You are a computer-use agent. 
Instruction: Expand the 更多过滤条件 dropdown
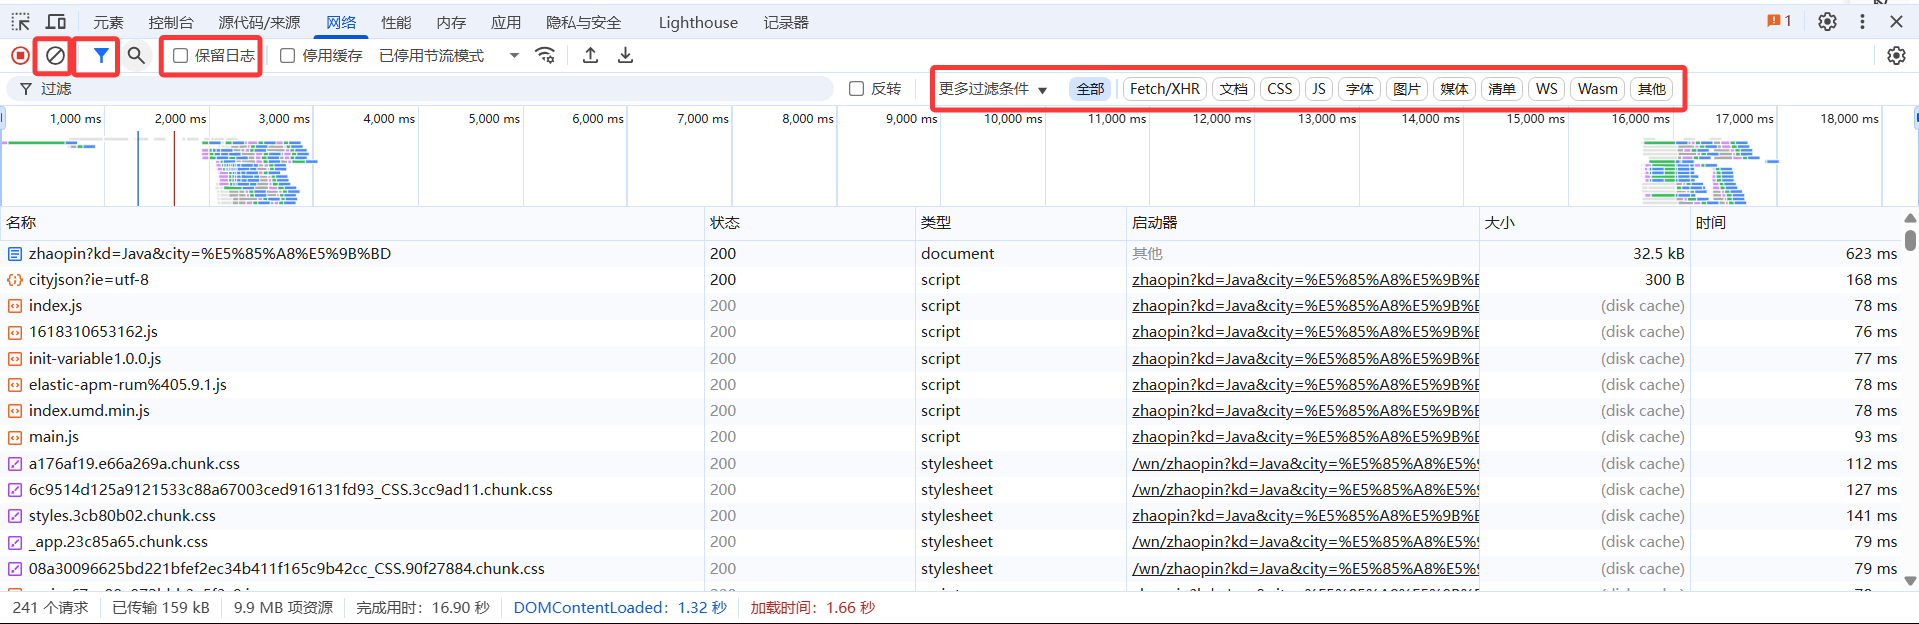(x=992, y=89)
